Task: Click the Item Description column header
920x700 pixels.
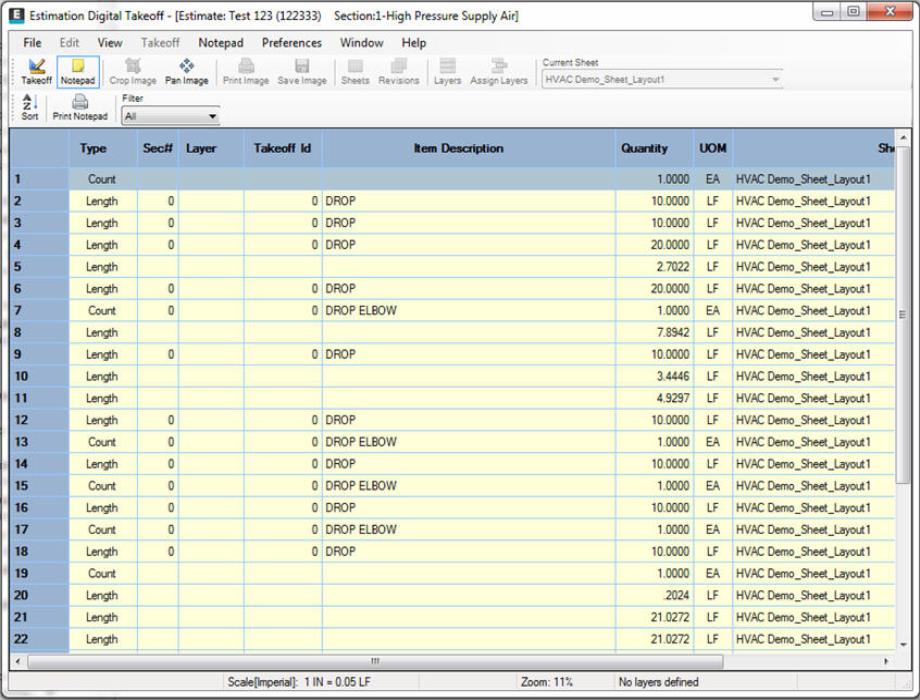Action: click(458, 148)
